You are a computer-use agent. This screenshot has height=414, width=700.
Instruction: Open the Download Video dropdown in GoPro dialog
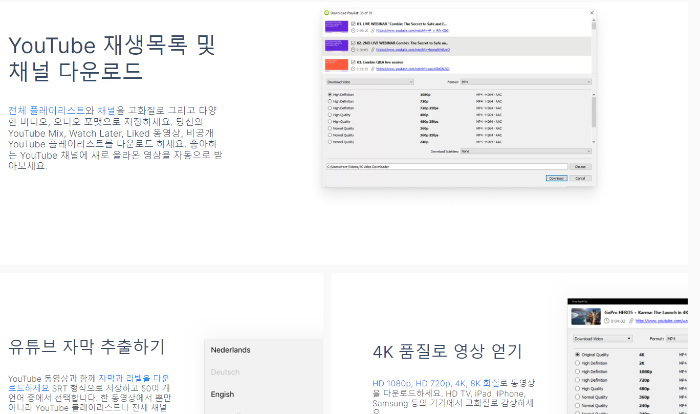coord(603,339)
